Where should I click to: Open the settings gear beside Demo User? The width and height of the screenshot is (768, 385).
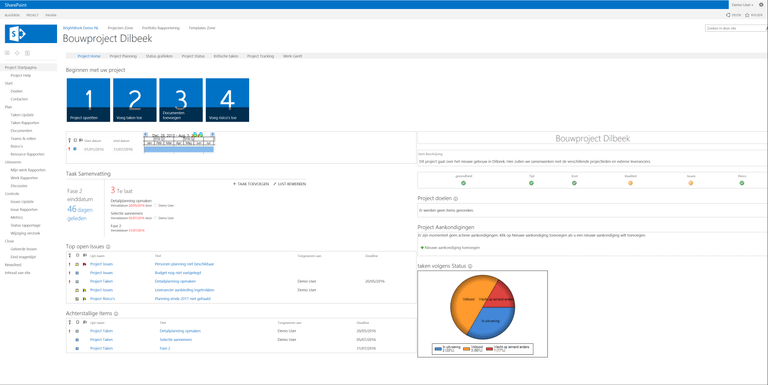[761, 4]
